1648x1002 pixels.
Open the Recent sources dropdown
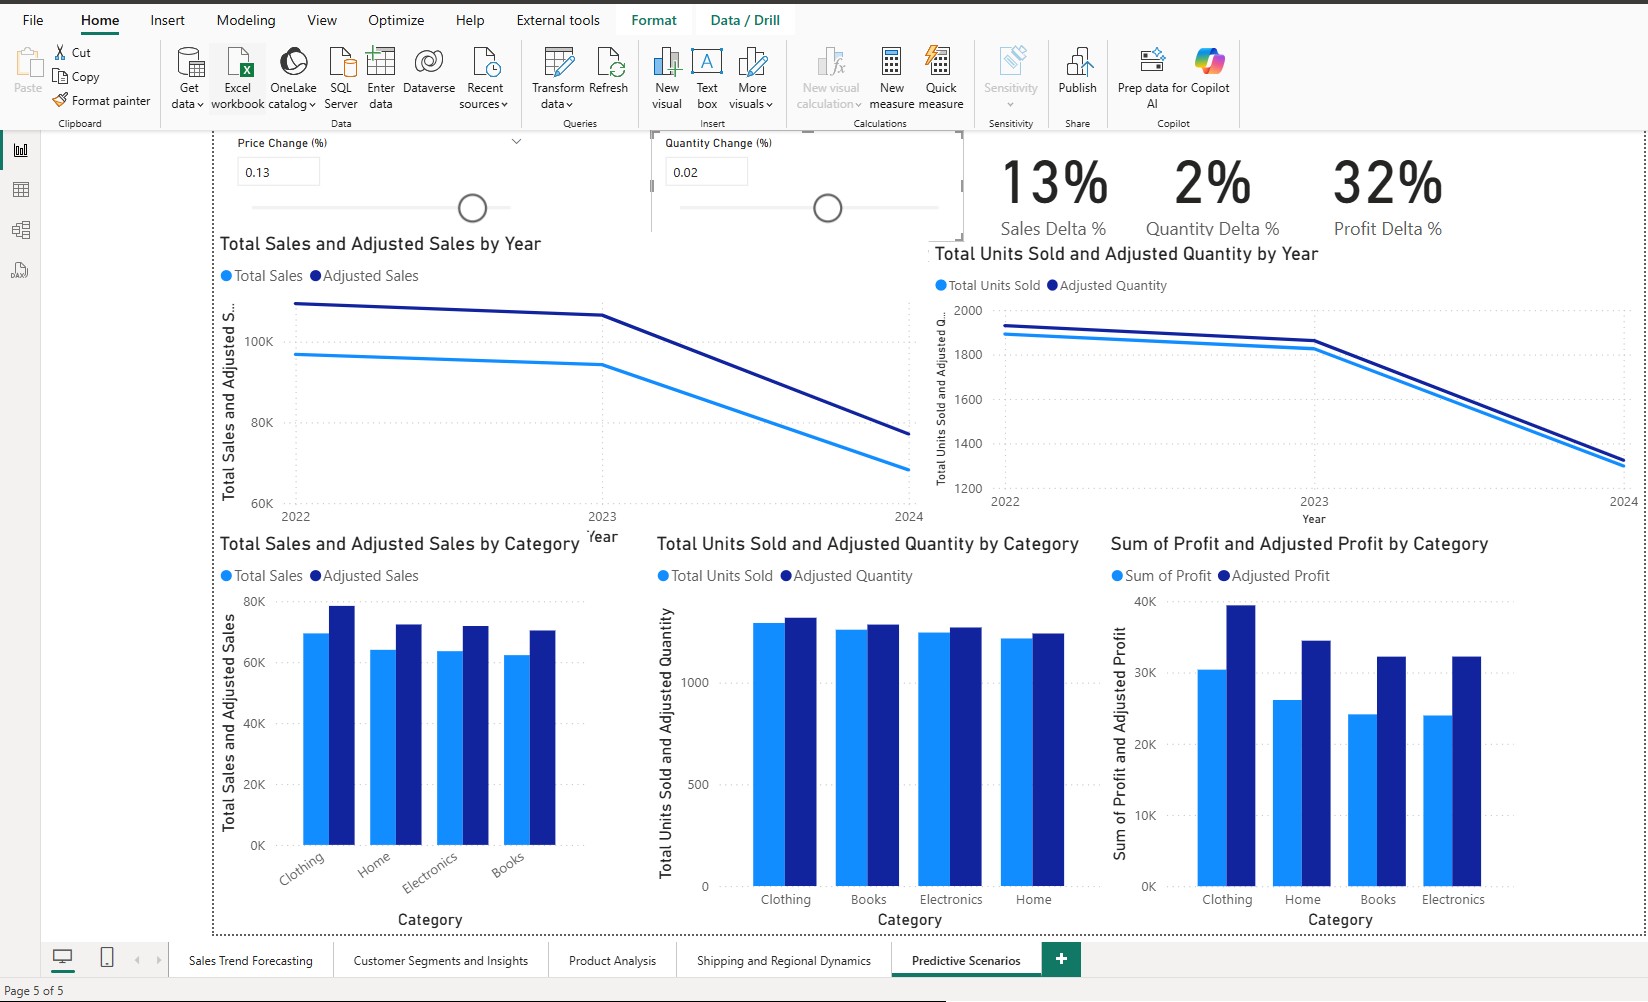(x=485, y=104)
